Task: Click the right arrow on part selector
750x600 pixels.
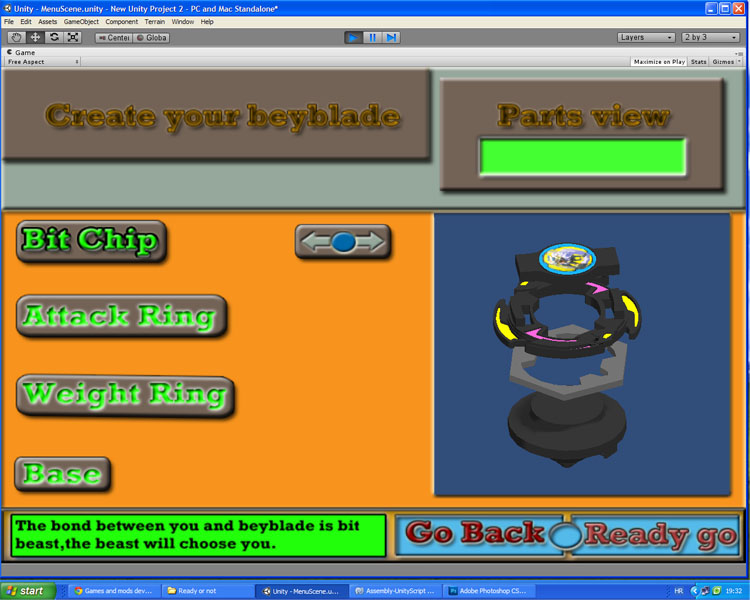Action: point(371,242)
